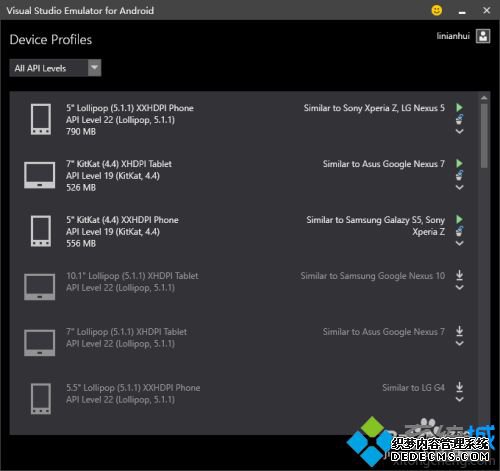Select the 5.5" Lollipop (5.1.1) XXHDPI Phone title
The image size is (500, 471).
(x=133, y=388)
